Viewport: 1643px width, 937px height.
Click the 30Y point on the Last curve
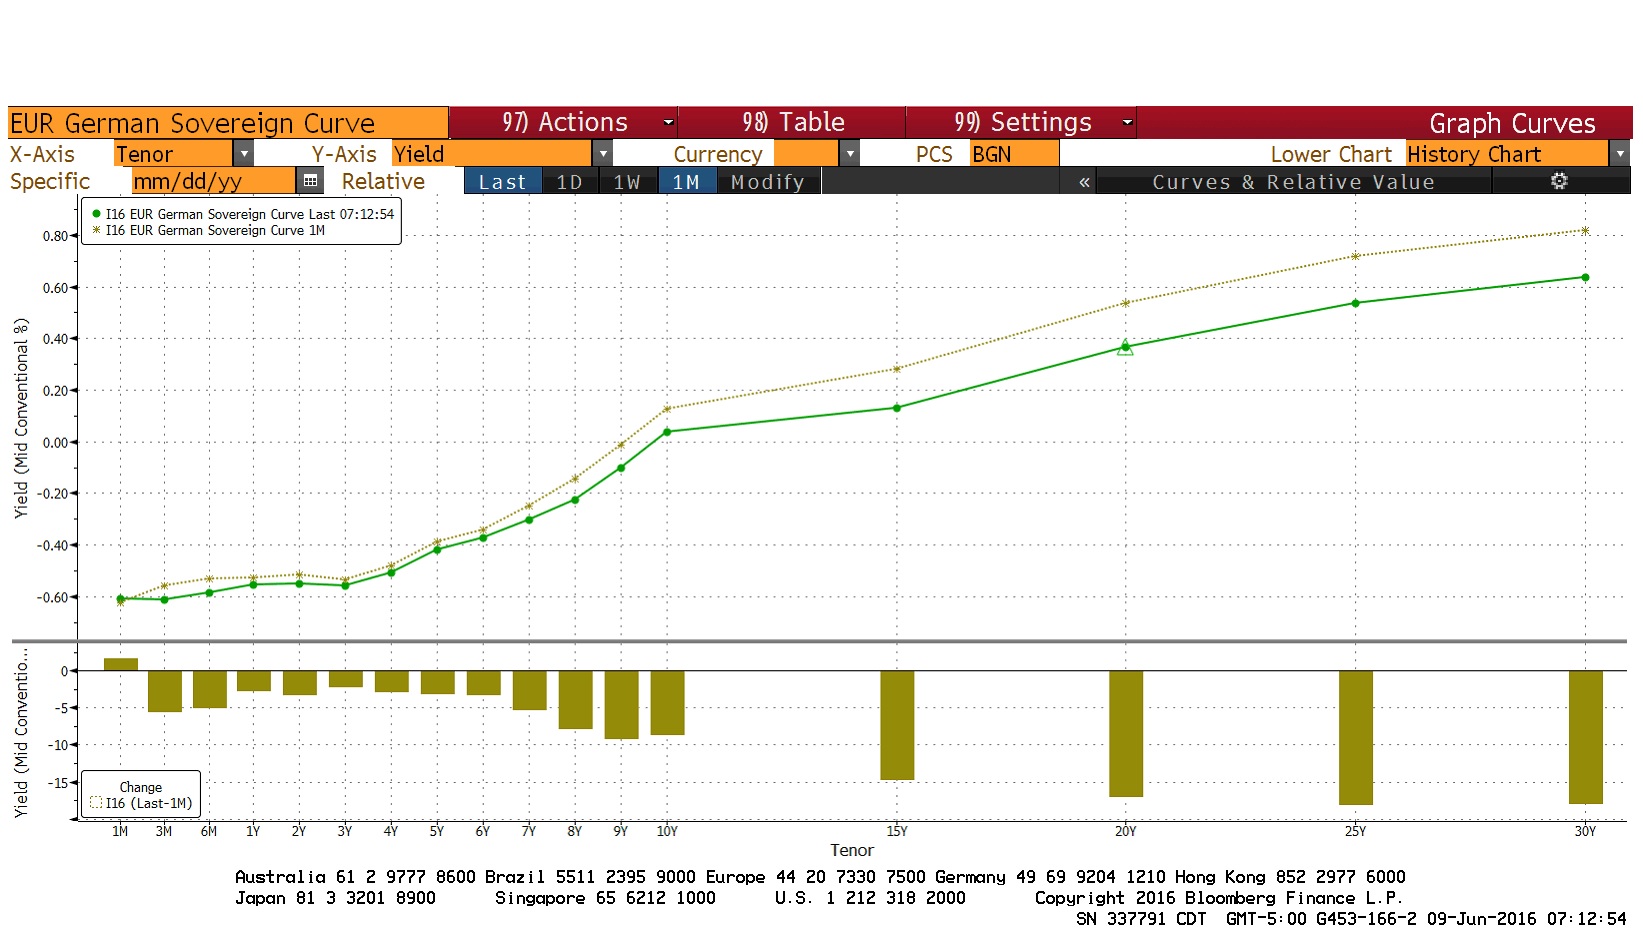[x=1585, y=277]
